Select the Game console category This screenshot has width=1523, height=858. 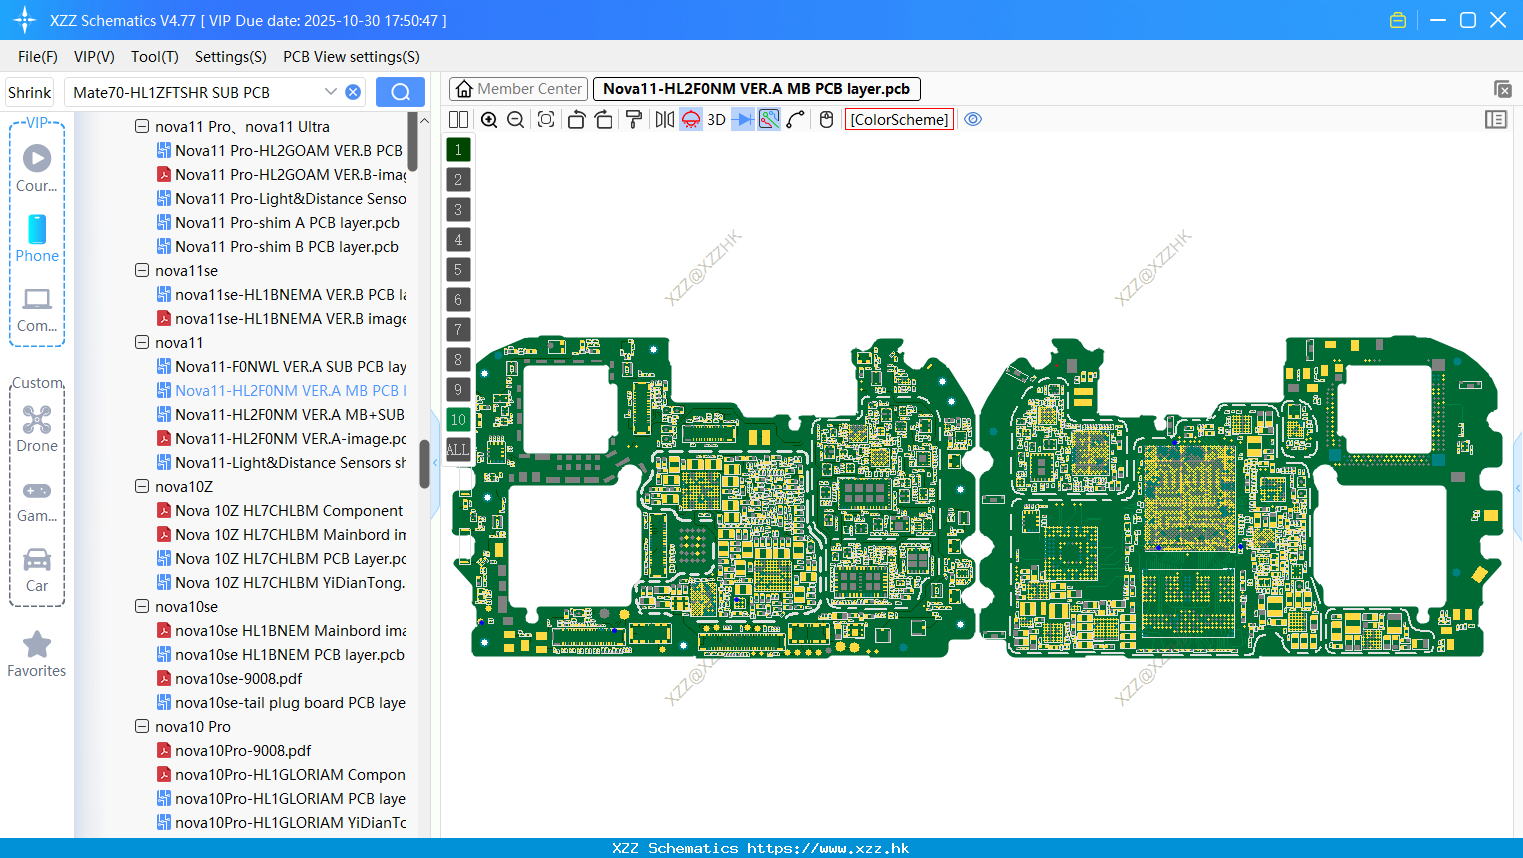[37, 500]
